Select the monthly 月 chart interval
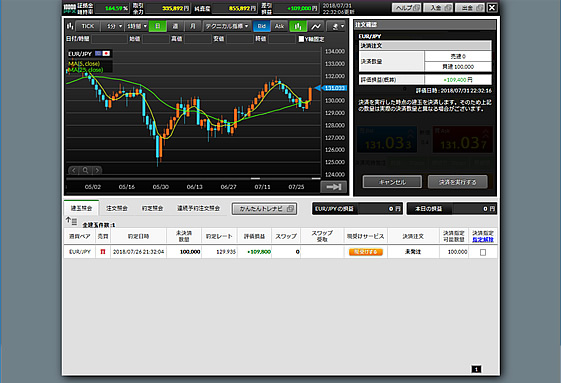This screenshot has width=561, height=383. (193, 26)
